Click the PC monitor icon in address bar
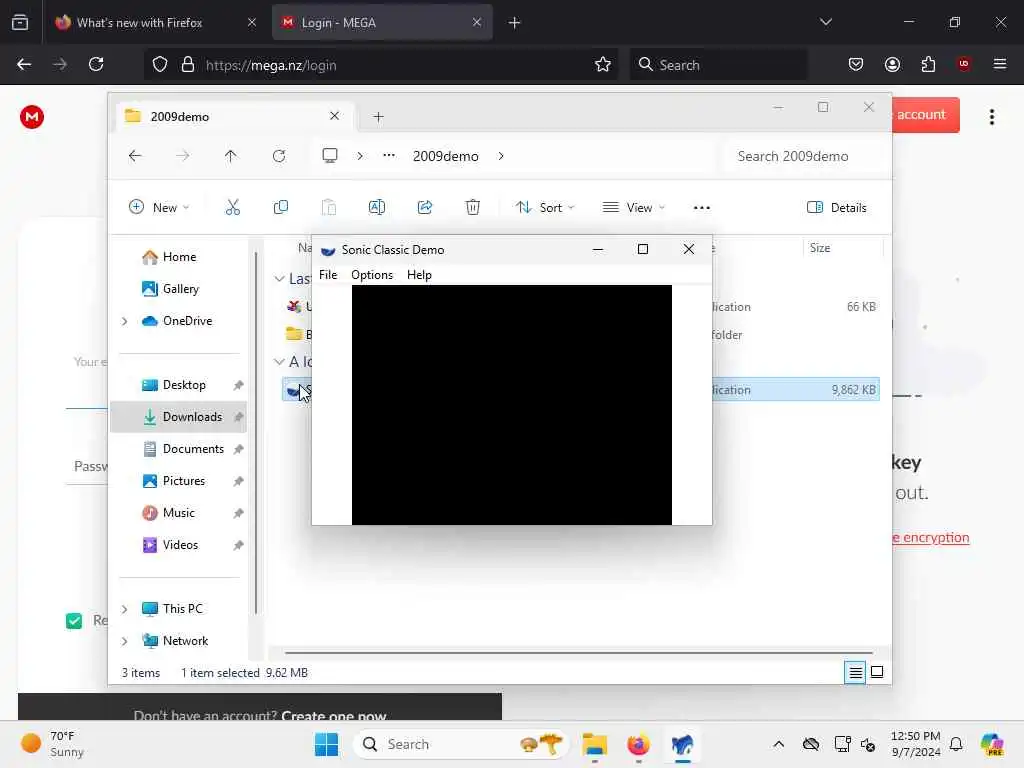1024x768 pixels. tap(330, 155)
